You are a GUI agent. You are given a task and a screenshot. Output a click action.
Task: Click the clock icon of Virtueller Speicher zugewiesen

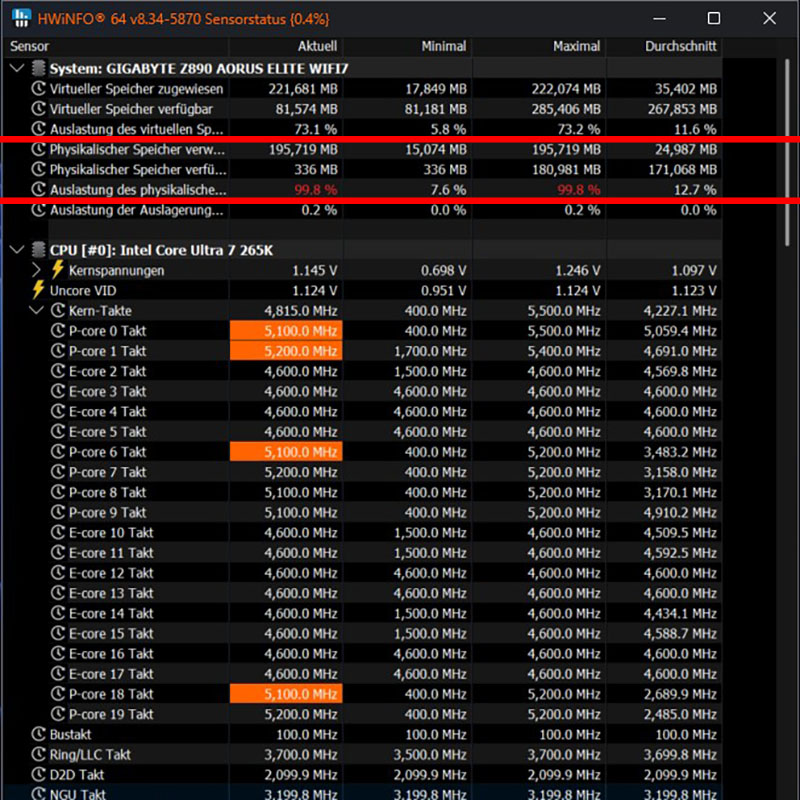click(38, 88)
